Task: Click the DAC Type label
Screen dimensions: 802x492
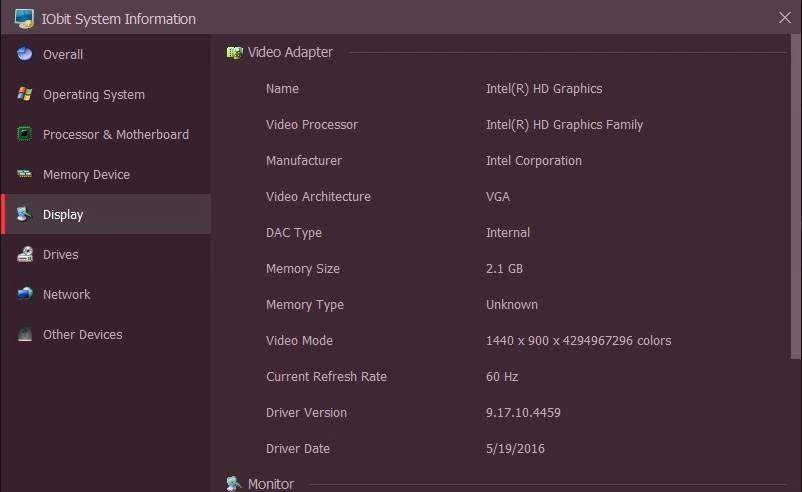Action: [294, 233]
